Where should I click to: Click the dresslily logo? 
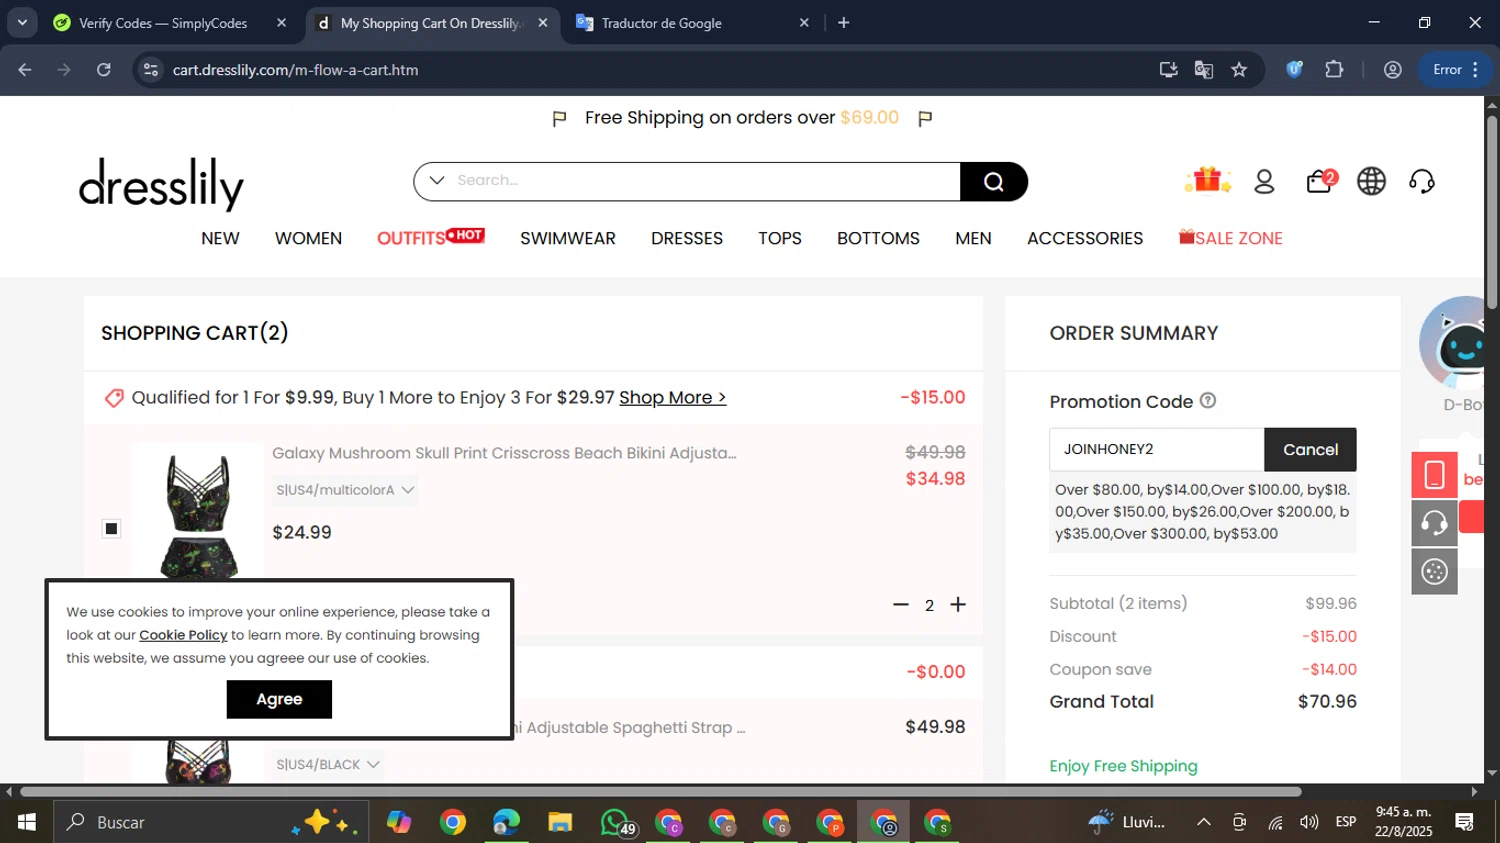161,184
